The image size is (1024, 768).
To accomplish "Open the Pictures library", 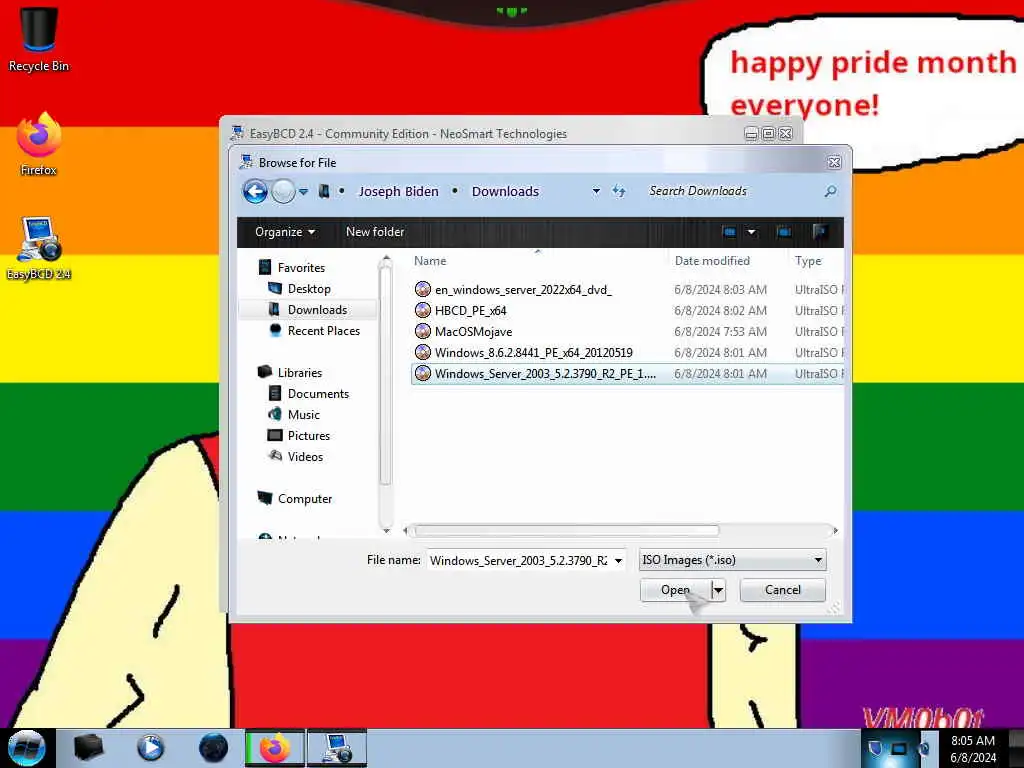I will click(x=308, y=436).
